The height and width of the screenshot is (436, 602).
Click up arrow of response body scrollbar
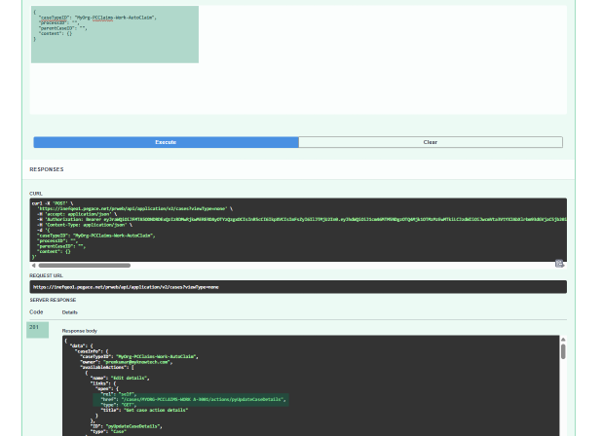563,339
